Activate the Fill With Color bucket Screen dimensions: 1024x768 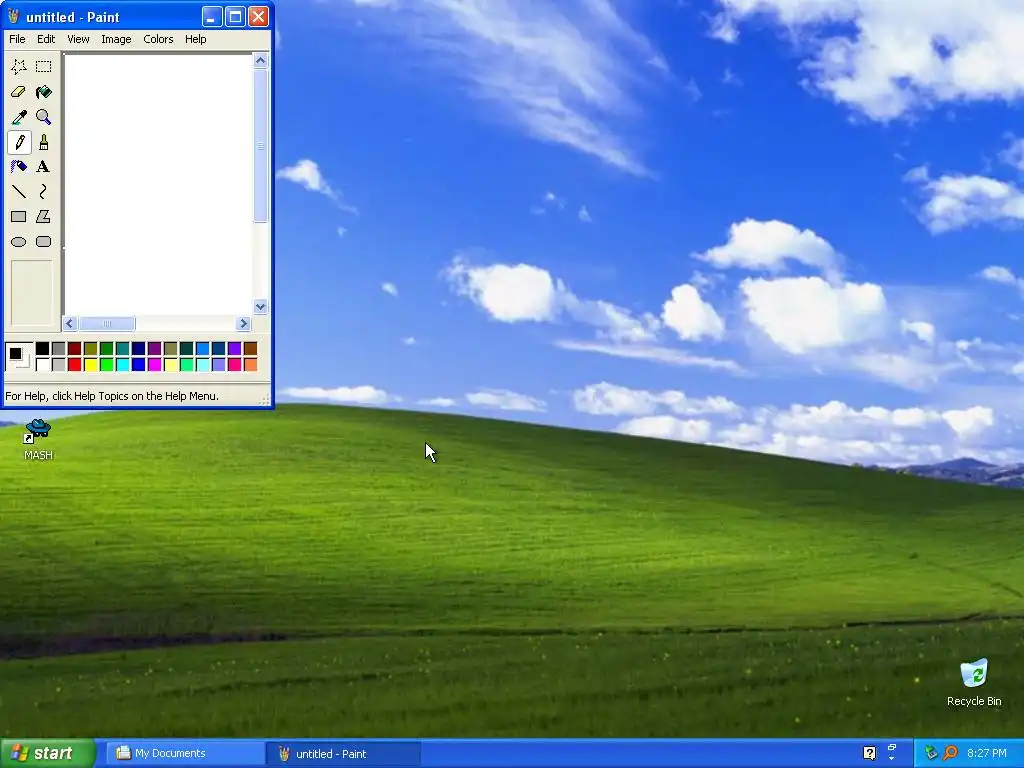[44, 92]
